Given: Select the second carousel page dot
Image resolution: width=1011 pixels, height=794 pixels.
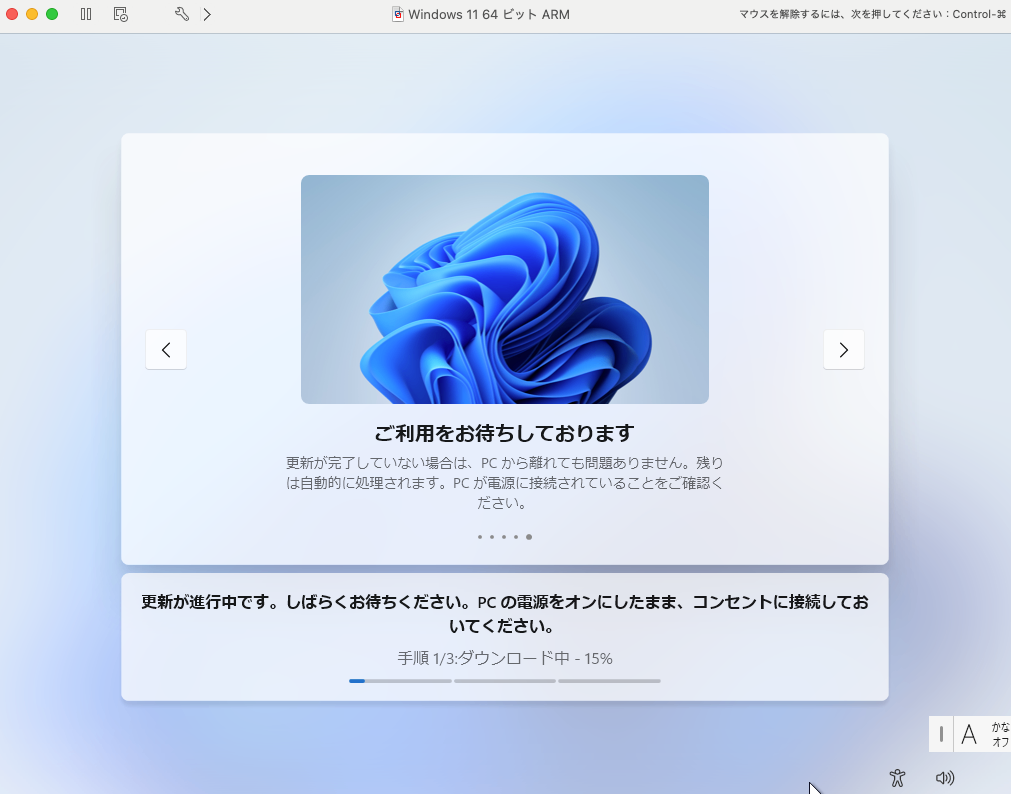Looking at the screenshot, I should click(x=492, y=537).
